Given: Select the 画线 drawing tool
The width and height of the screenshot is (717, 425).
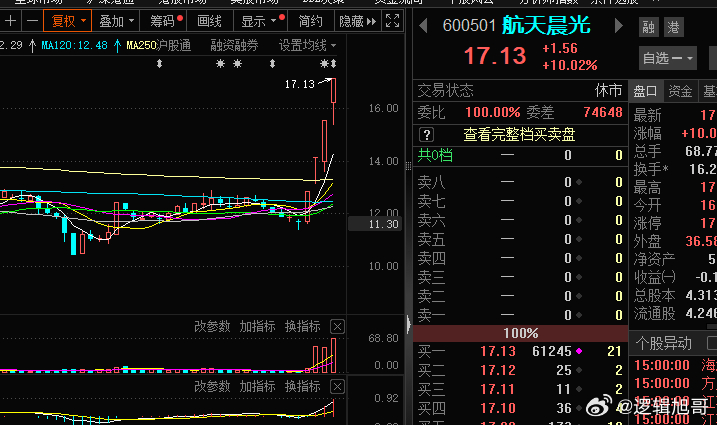Looking at the screenshot, I should coord(209,21).
